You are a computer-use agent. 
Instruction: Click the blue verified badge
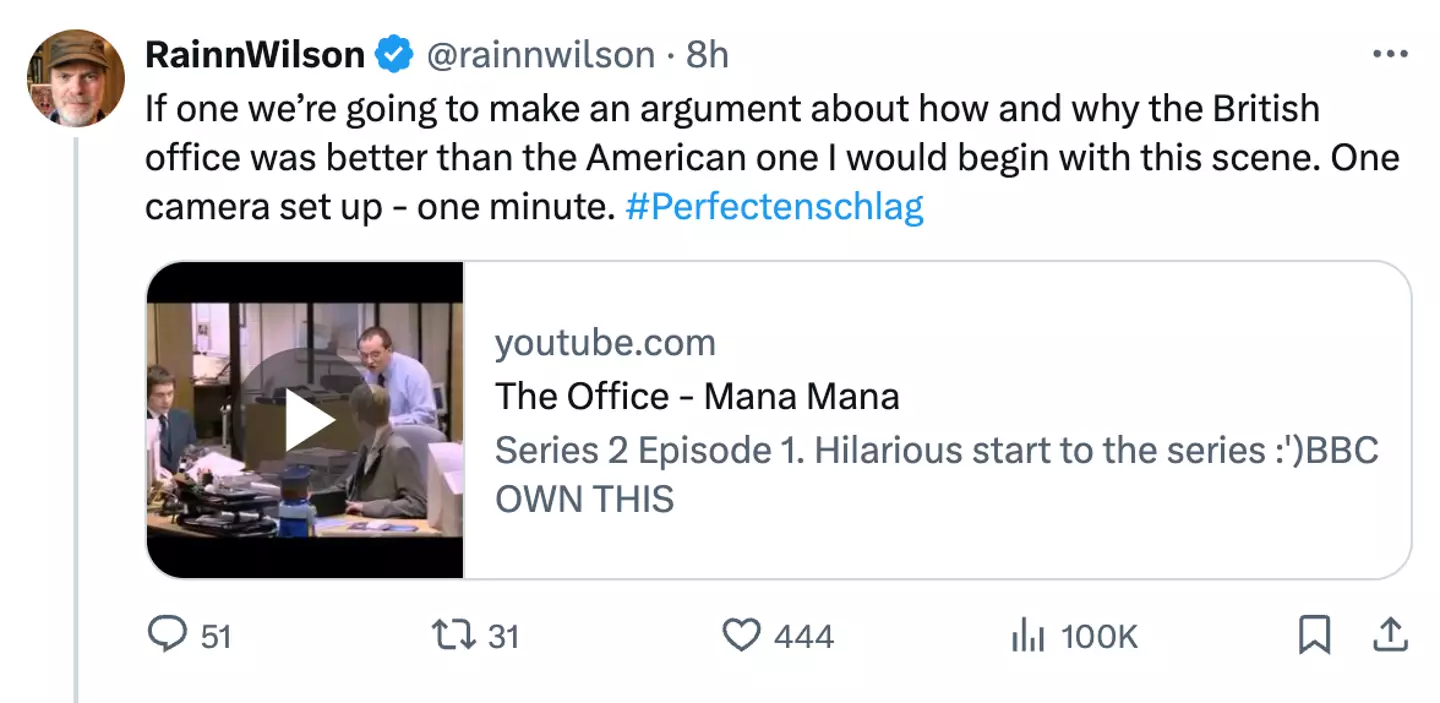click(x=394, y=55)
